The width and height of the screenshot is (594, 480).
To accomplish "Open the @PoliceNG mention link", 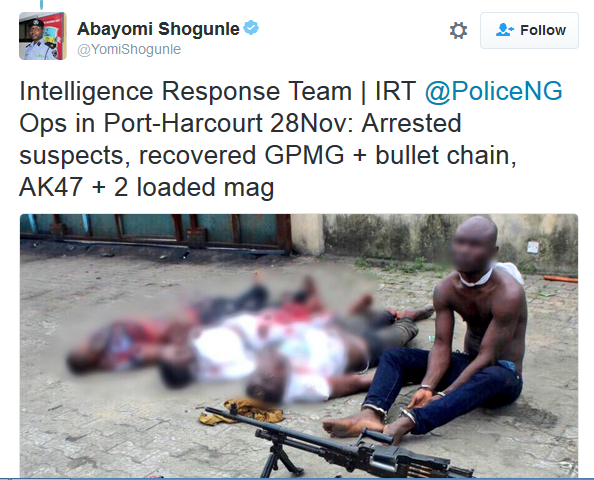I will point(493,91).
